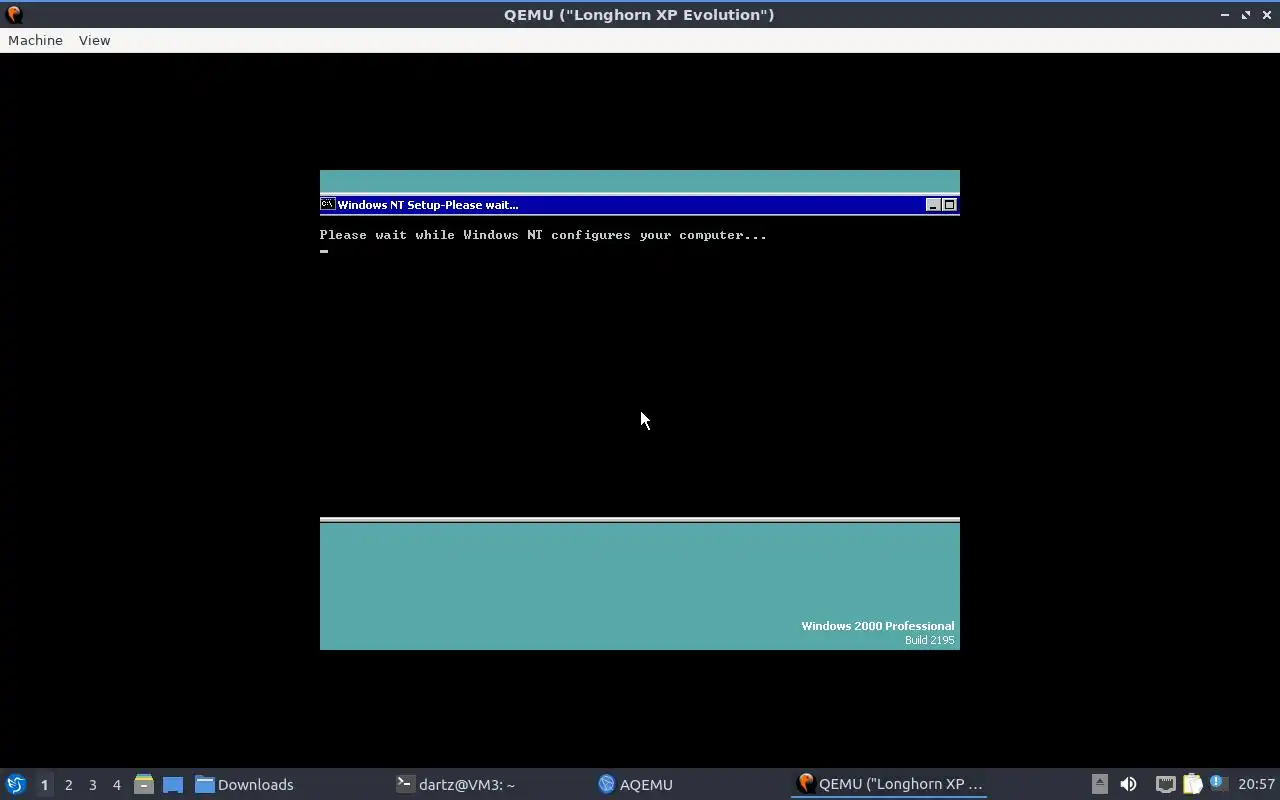Click the Windows 2000 Professional label
This screenshot has width=1280, height=800.
pyautogui.click(x=877, y=626)
